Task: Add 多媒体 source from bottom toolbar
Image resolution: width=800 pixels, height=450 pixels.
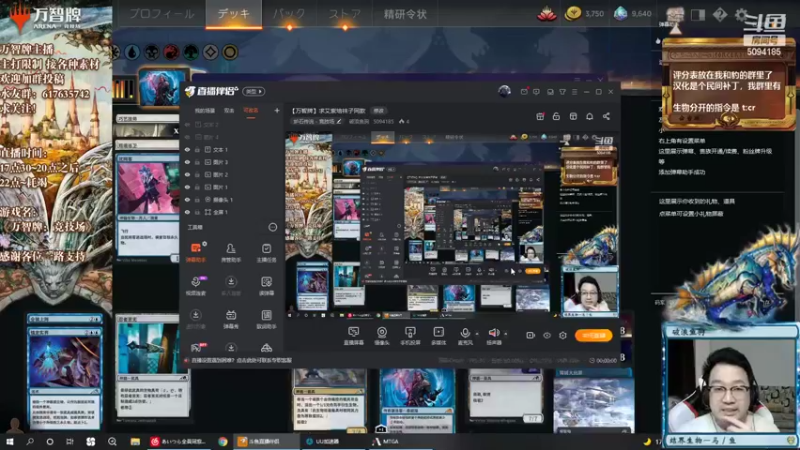Action: [x=438, y=336]
